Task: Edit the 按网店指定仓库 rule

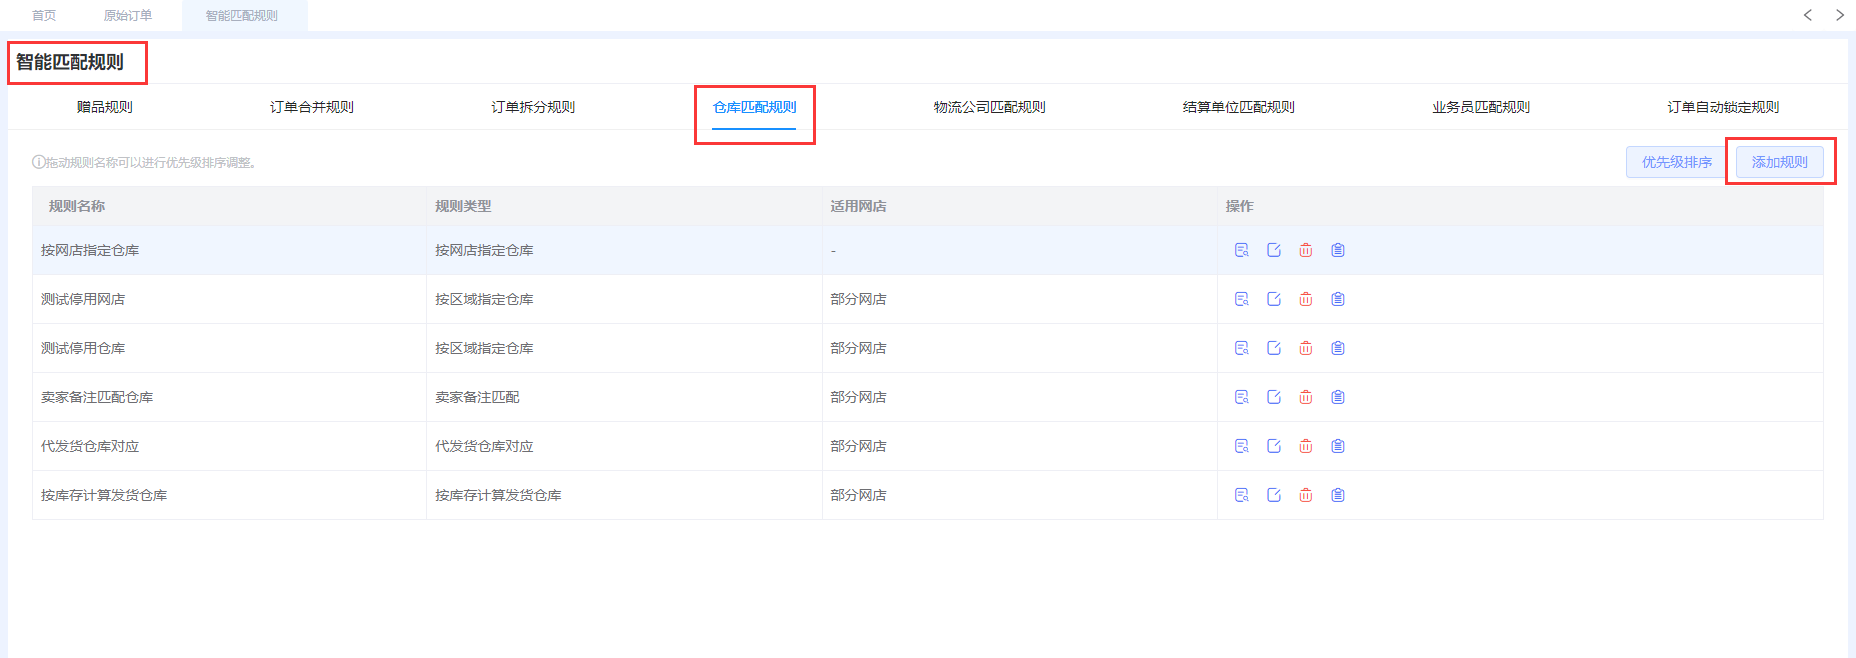Action: [x=1274, y=250]
